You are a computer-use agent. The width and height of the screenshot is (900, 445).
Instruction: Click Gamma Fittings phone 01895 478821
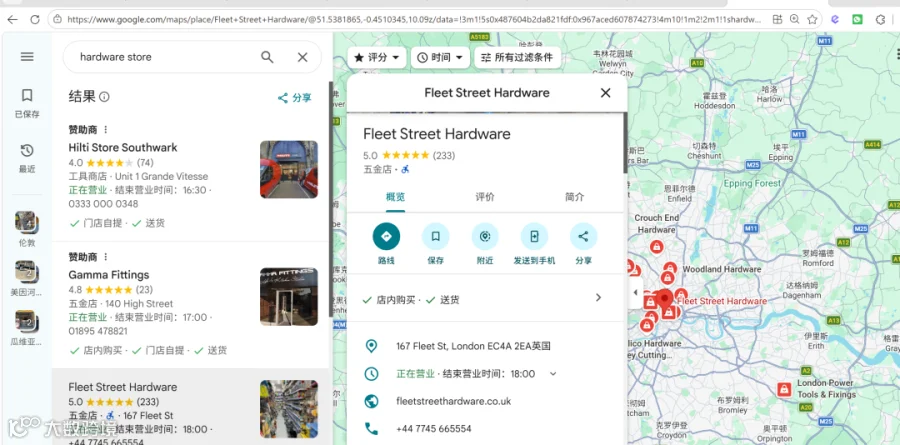pyautogui.click(x=98, y=331)
